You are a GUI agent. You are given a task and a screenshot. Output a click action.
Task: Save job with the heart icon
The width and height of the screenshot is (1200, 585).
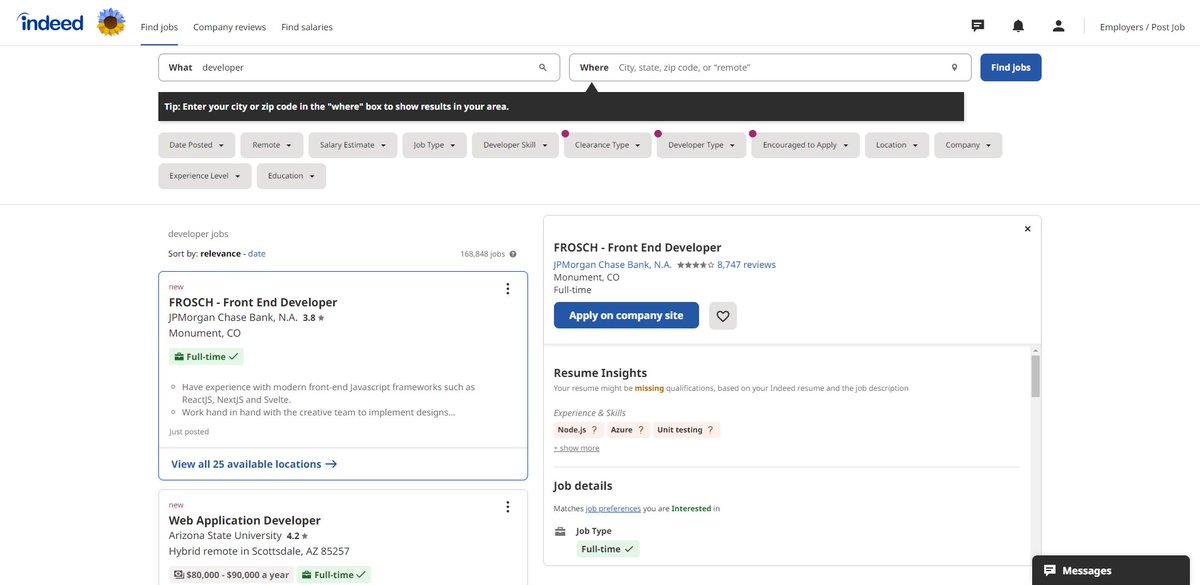[x=723, y=316]
